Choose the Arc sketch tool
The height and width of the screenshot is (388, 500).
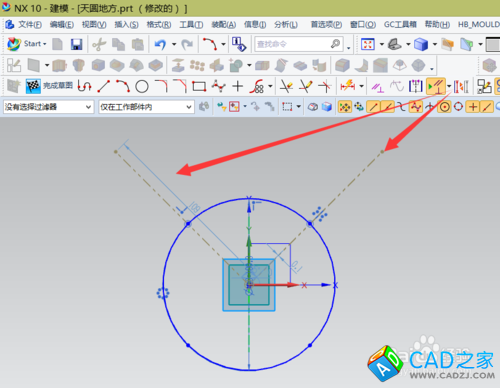[x=123, y=86]
